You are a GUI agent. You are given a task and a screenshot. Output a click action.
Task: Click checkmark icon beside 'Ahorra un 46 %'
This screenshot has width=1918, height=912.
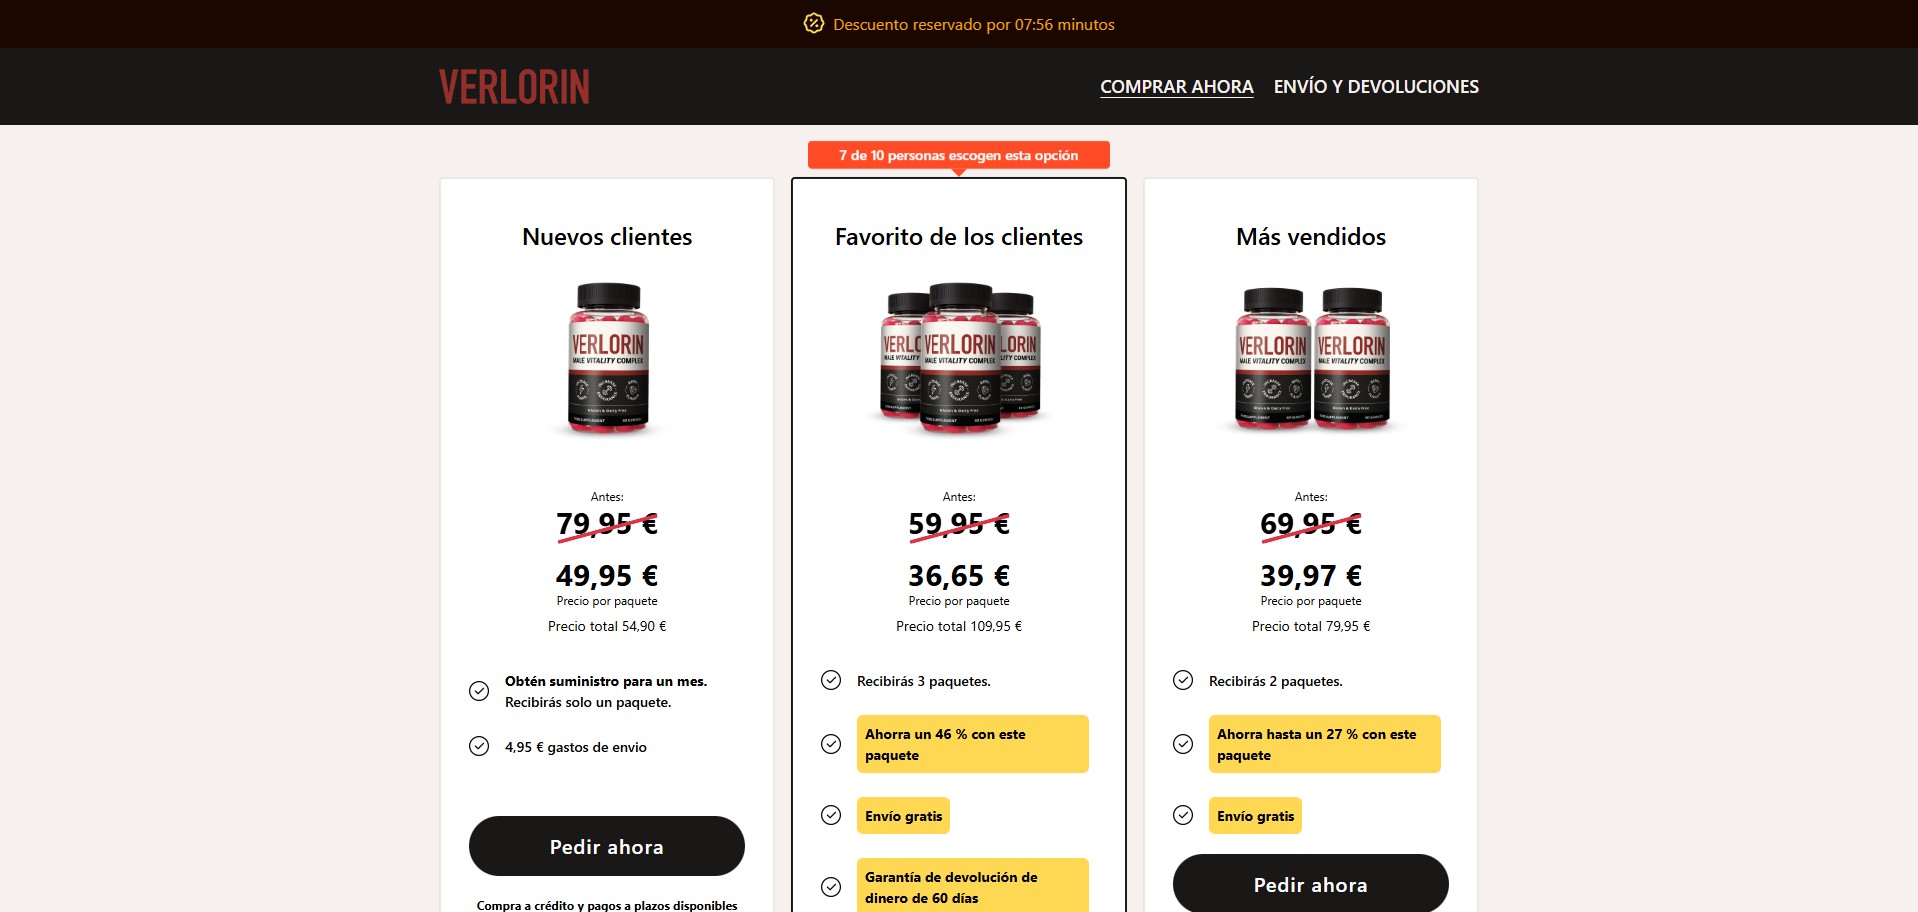pos(831,744)
